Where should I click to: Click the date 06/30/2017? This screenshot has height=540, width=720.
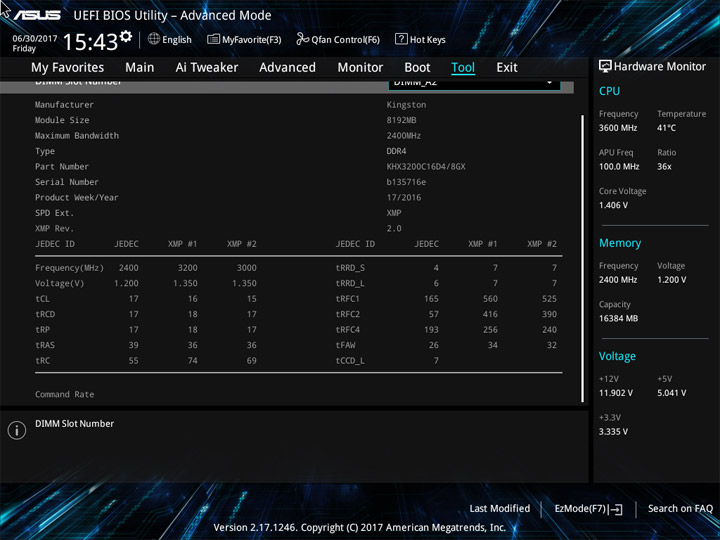35,39
